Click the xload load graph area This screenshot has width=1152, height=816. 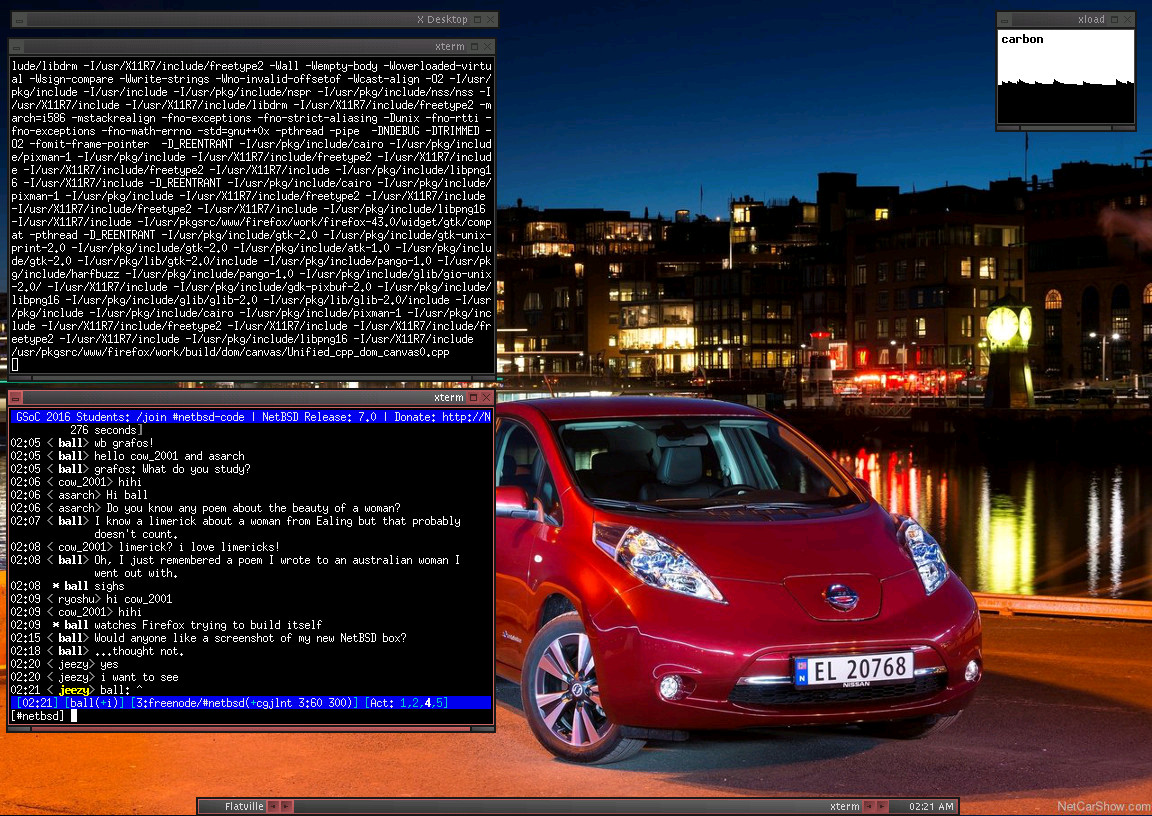[1065, 76]
